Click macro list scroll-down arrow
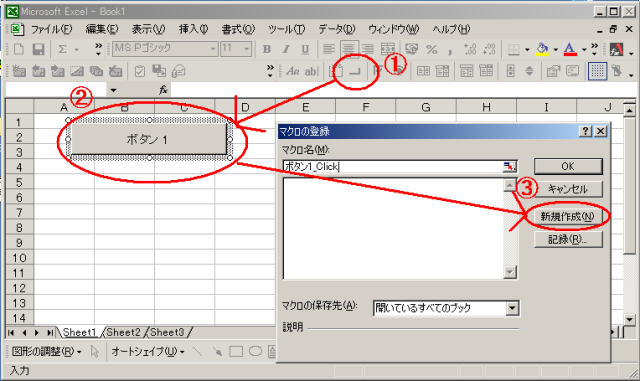 510,272
